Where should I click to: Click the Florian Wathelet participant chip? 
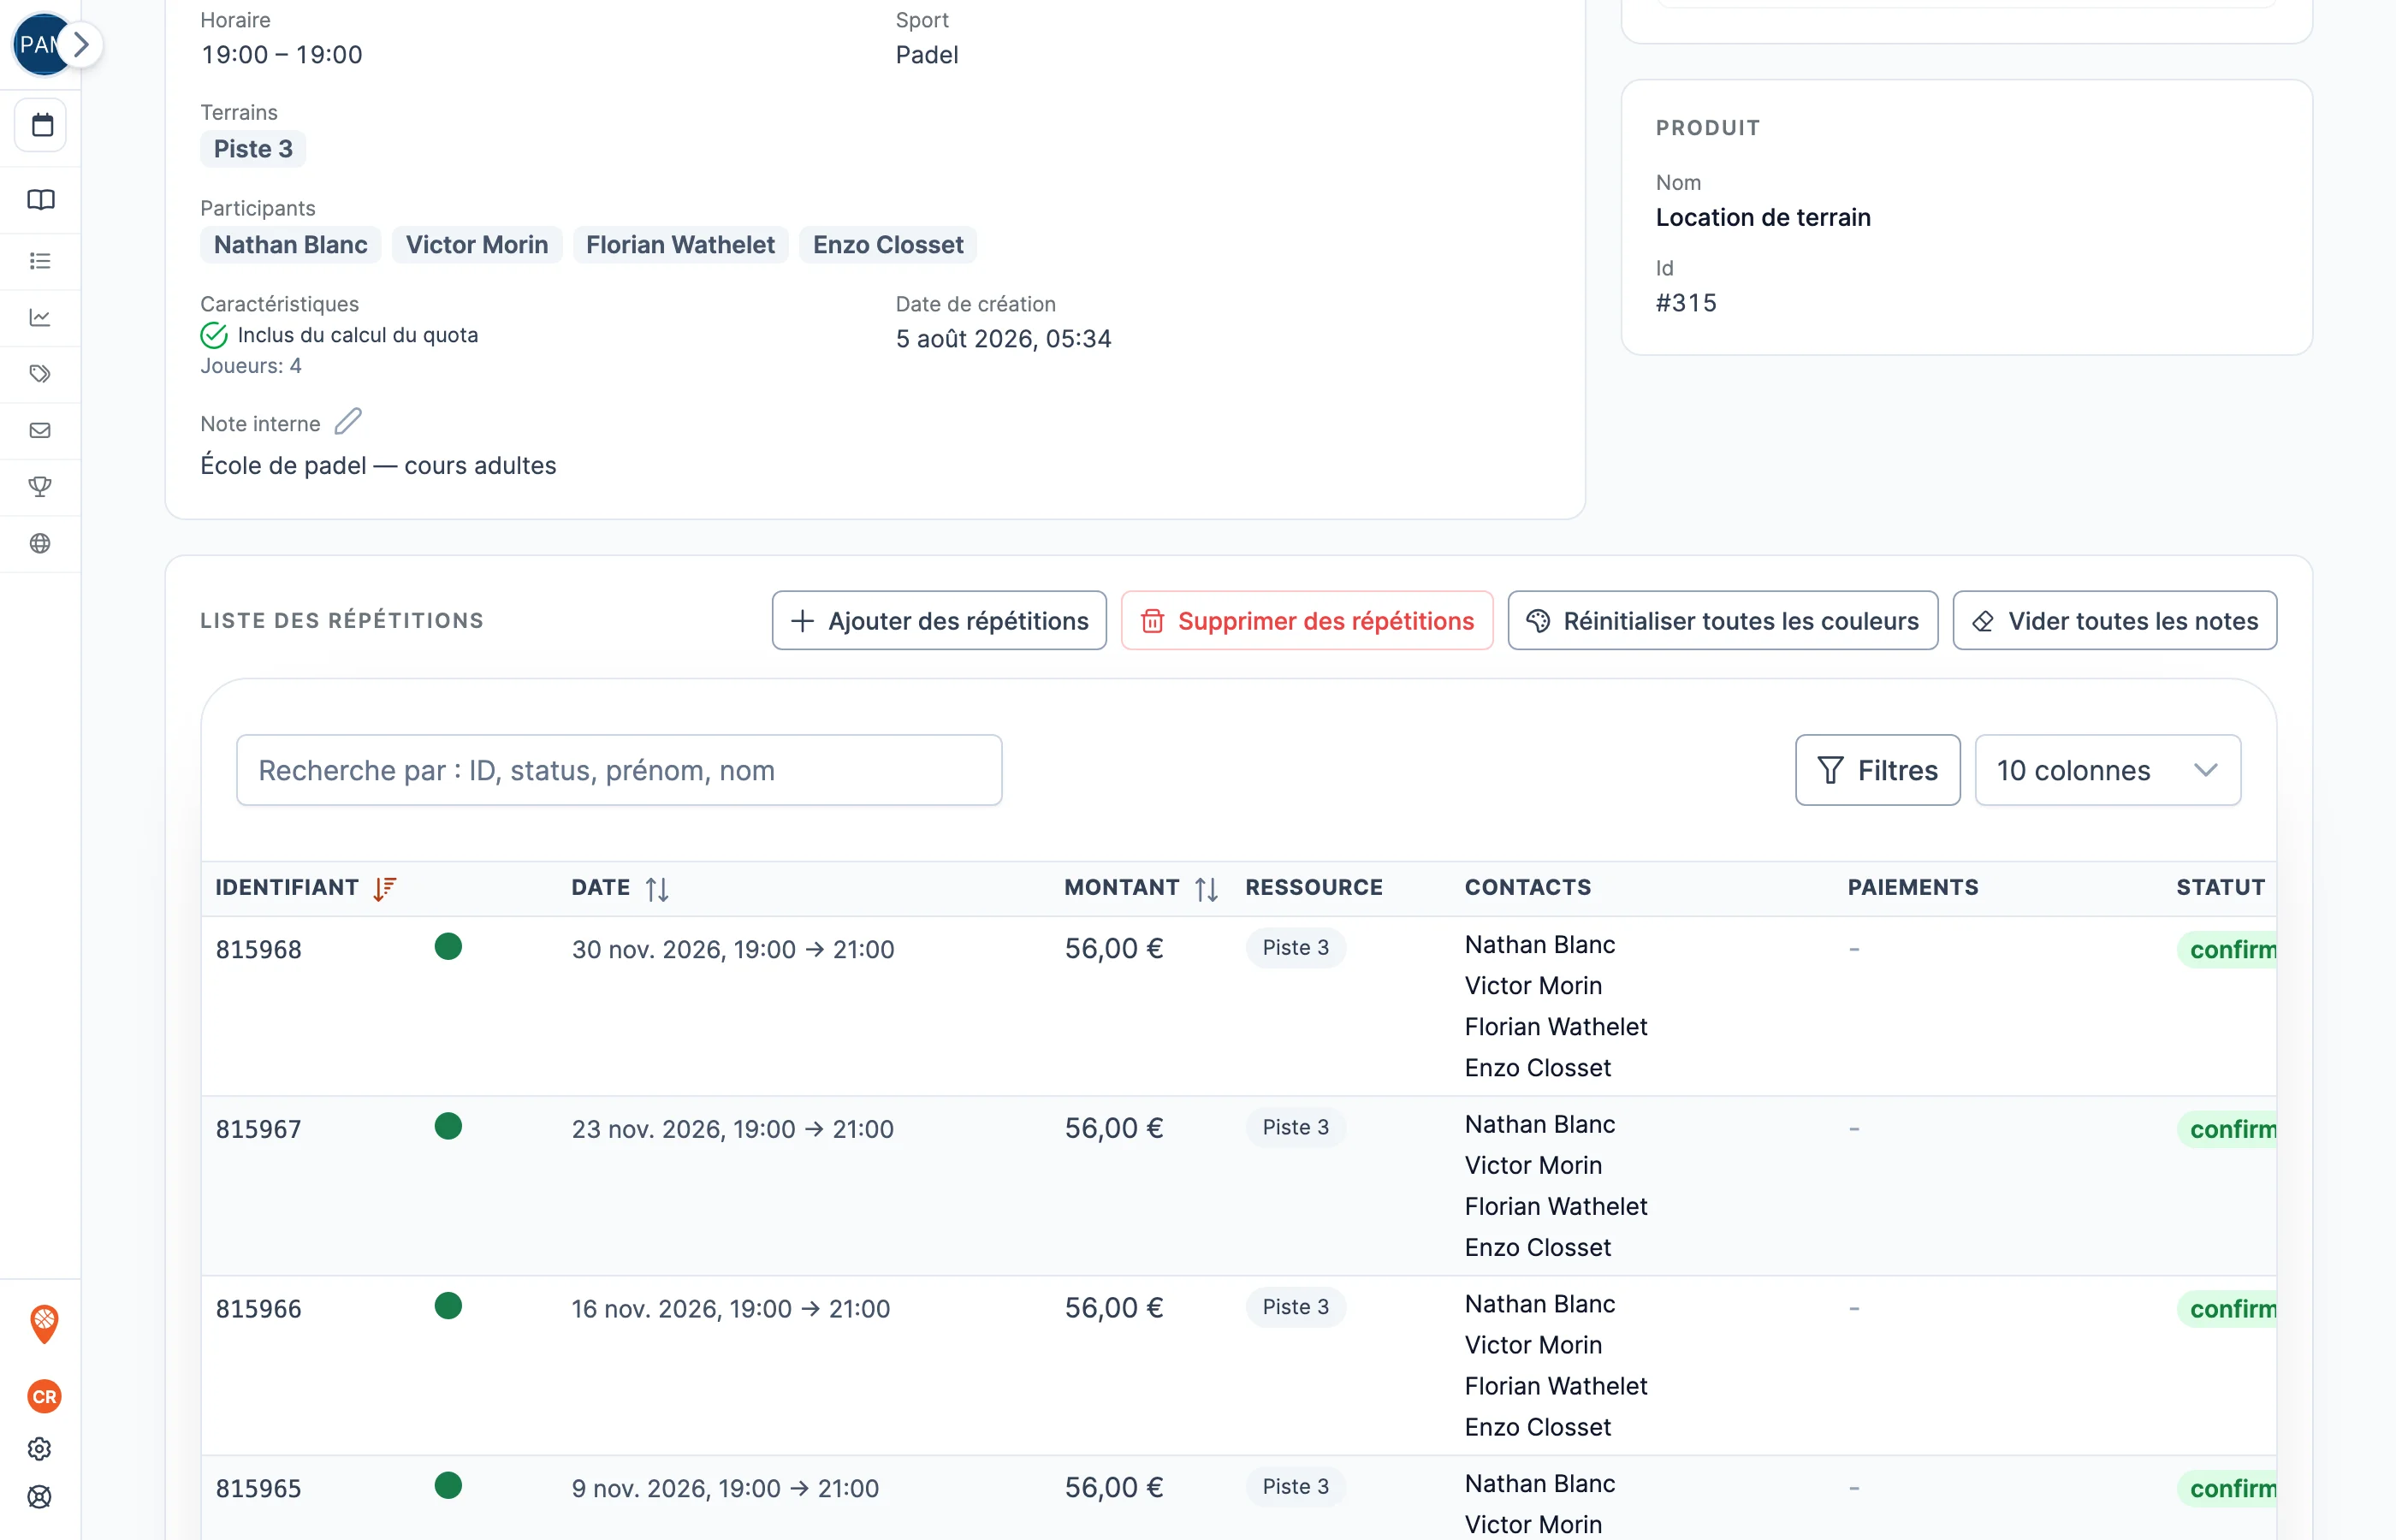click(680, 245)
